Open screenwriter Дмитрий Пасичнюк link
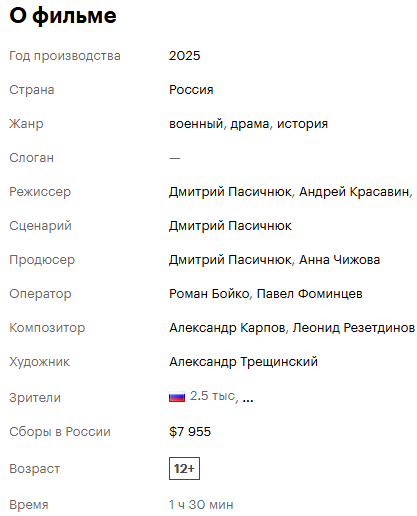 230,226
